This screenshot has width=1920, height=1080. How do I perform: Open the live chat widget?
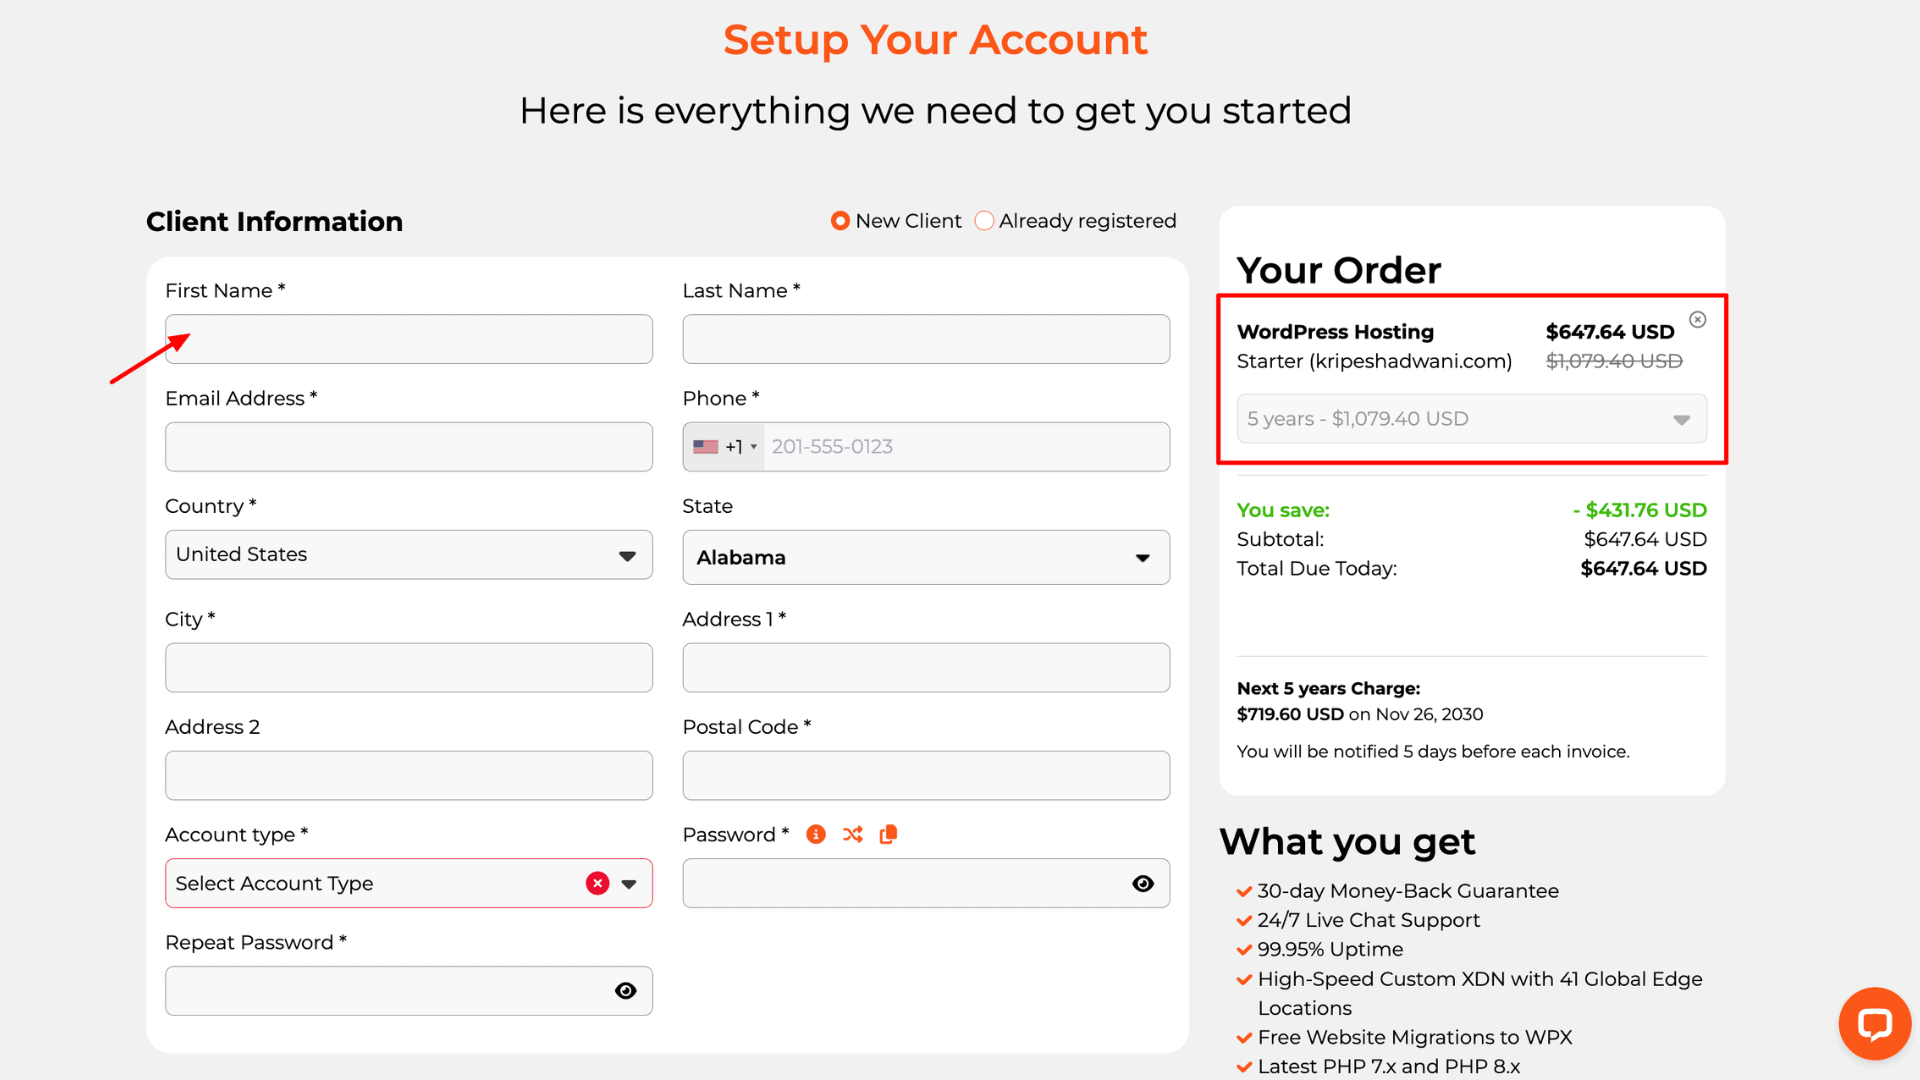click(x=1874, y=1023)
